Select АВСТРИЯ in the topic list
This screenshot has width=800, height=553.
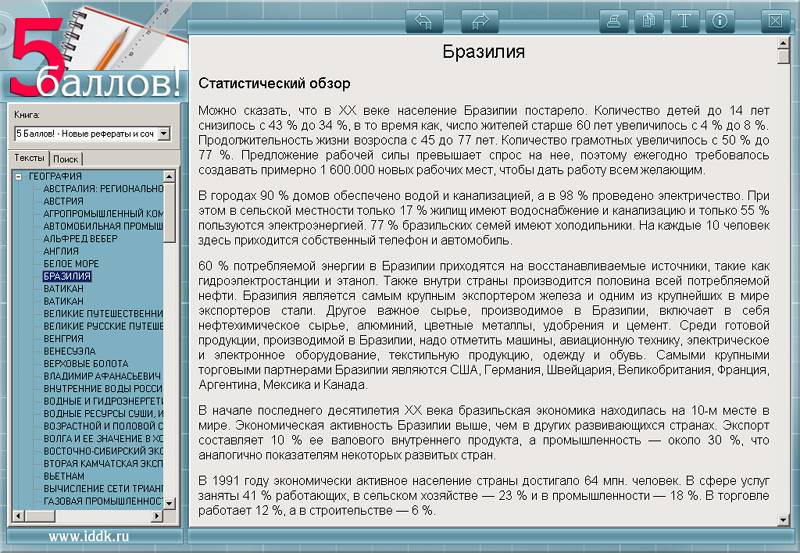[x=63, y=201]
